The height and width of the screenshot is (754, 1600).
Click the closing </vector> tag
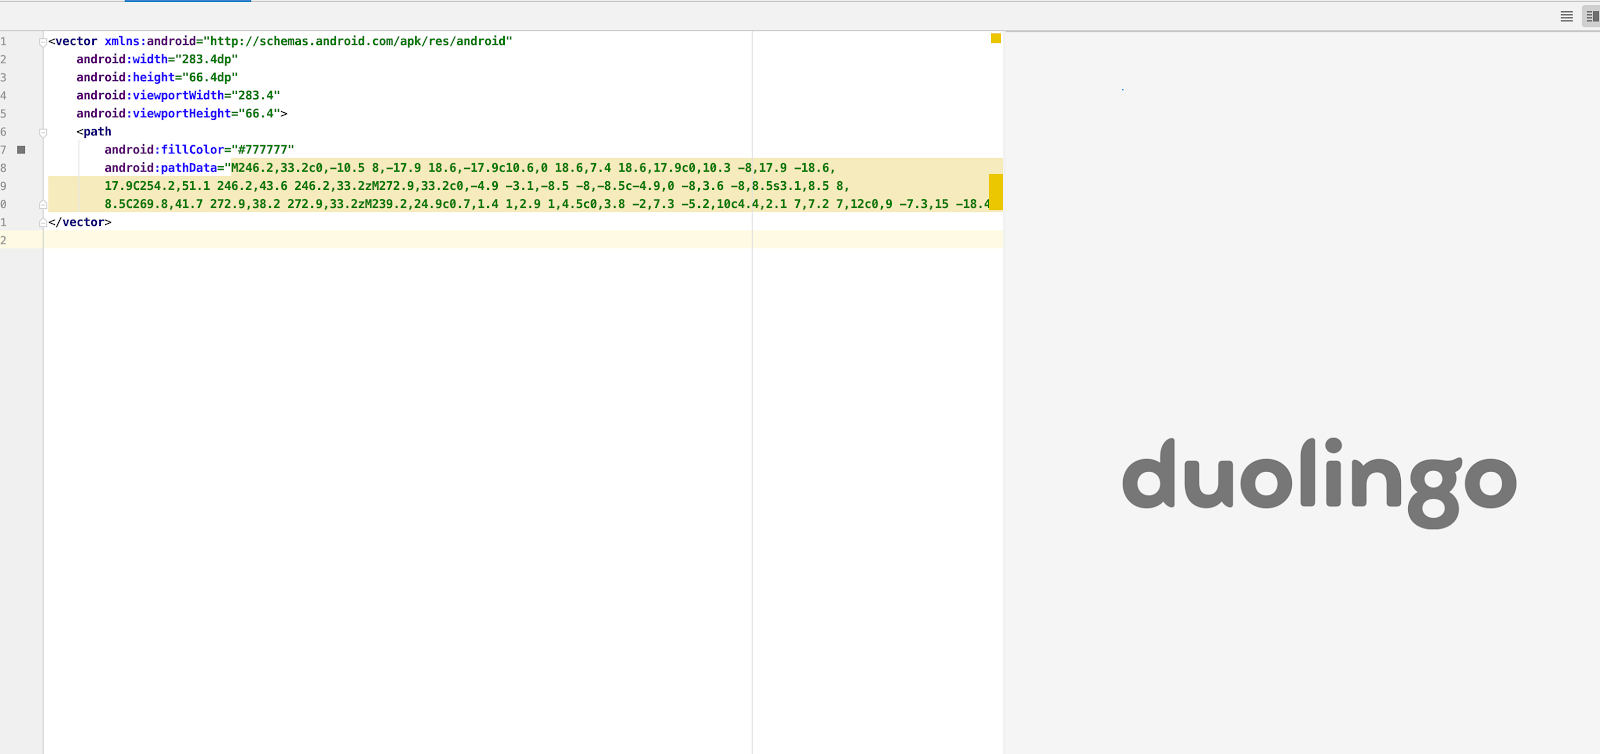(80, 223)
